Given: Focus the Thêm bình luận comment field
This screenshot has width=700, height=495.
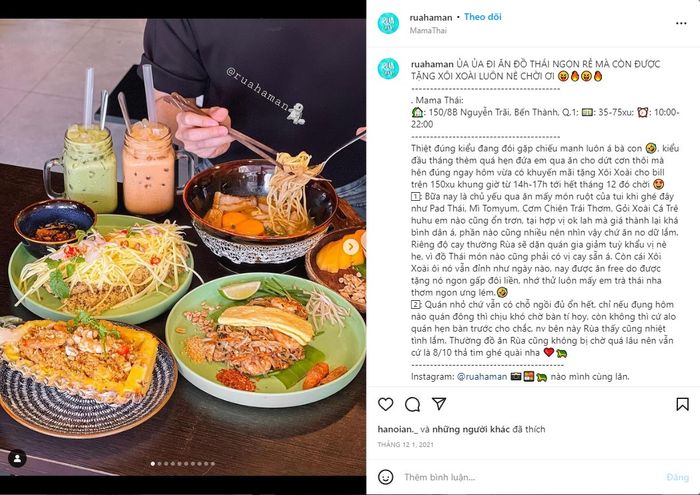Looking at the screenshot, I should pyautogui.click(x=531, y=477).
